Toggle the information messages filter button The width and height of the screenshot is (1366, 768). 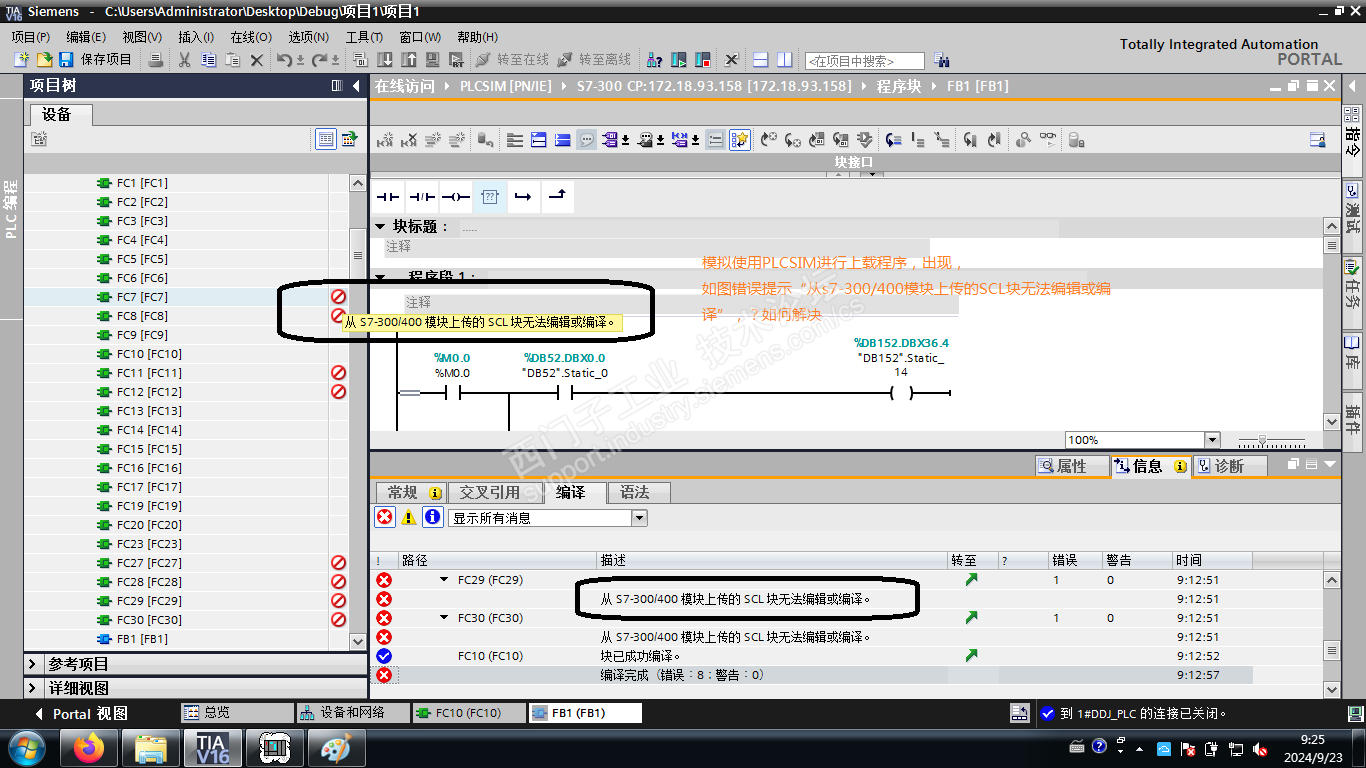click(432, 517)
